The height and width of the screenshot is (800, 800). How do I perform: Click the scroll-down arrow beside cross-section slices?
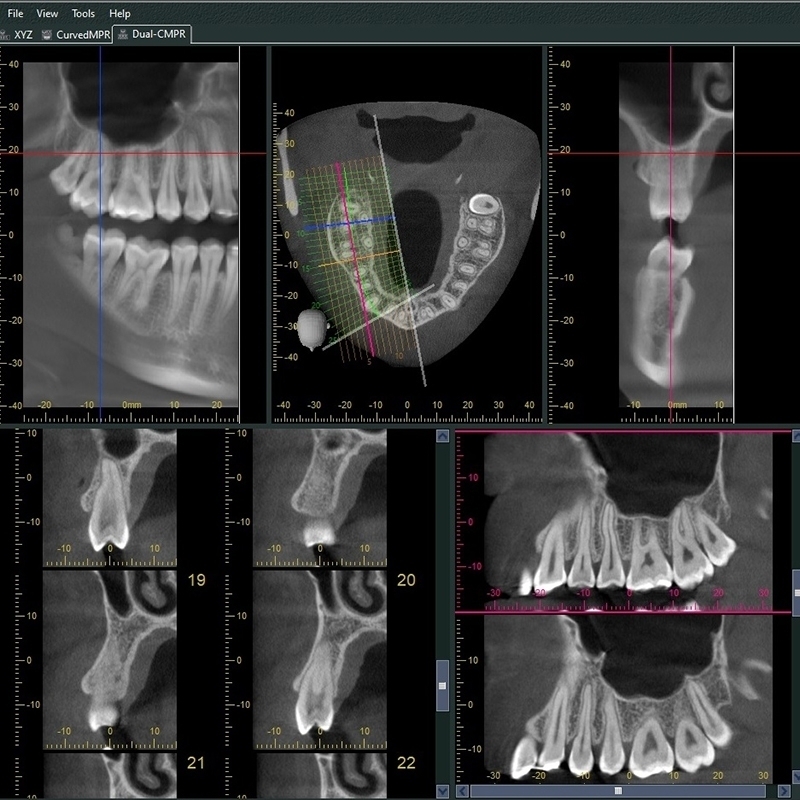coord(442,791)
